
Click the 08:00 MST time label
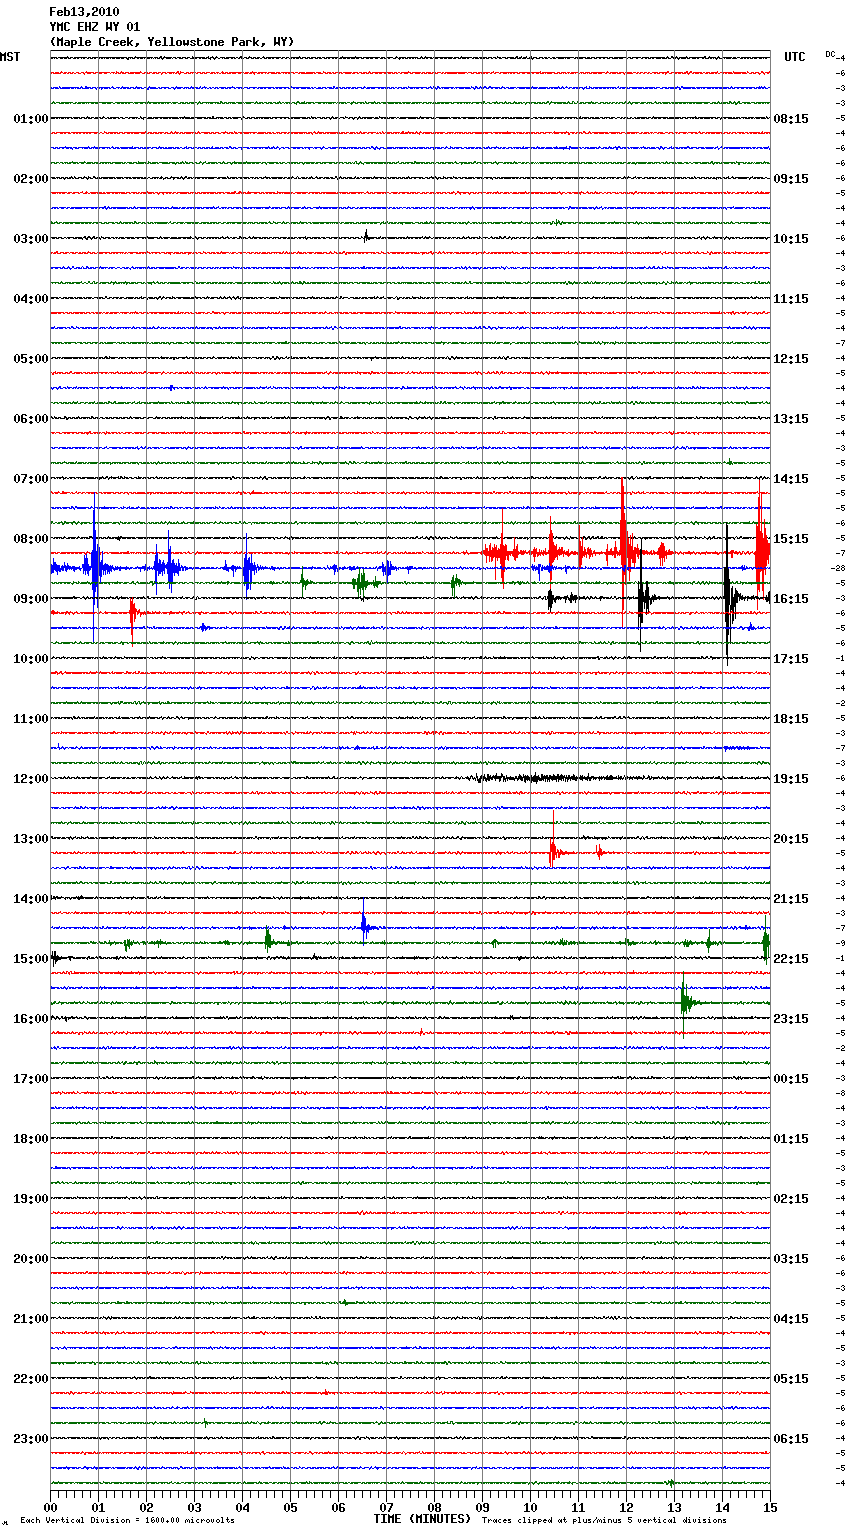pyautogui.click(x=31, y=539)
